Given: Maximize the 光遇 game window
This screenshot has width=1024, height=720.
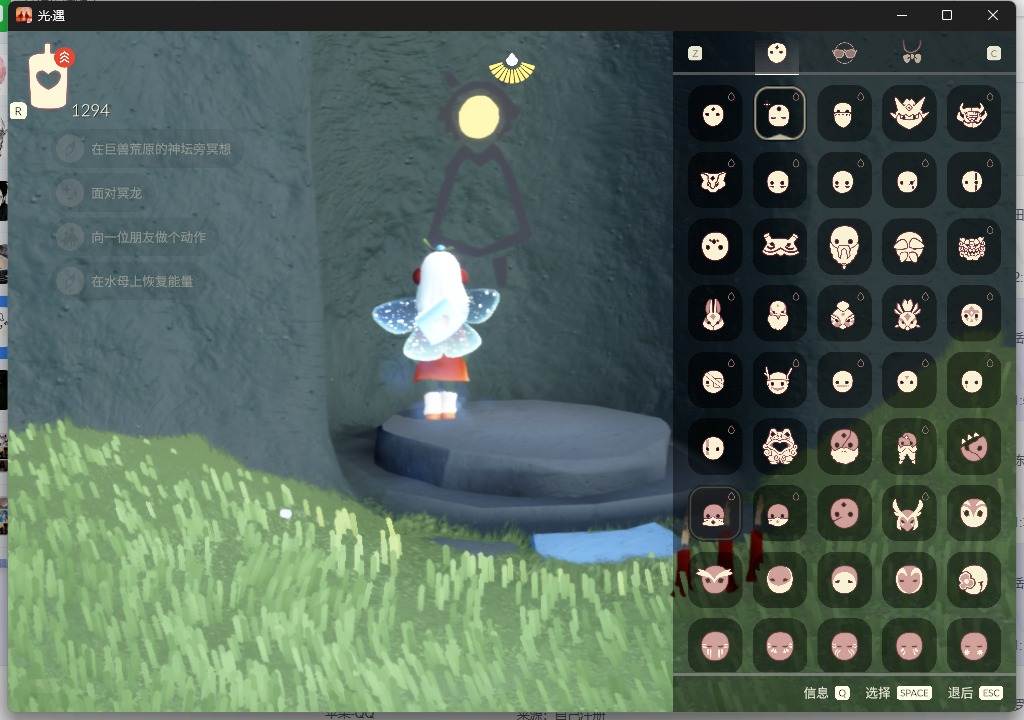Looking at the screenshot, I should [x=947, y=15].
